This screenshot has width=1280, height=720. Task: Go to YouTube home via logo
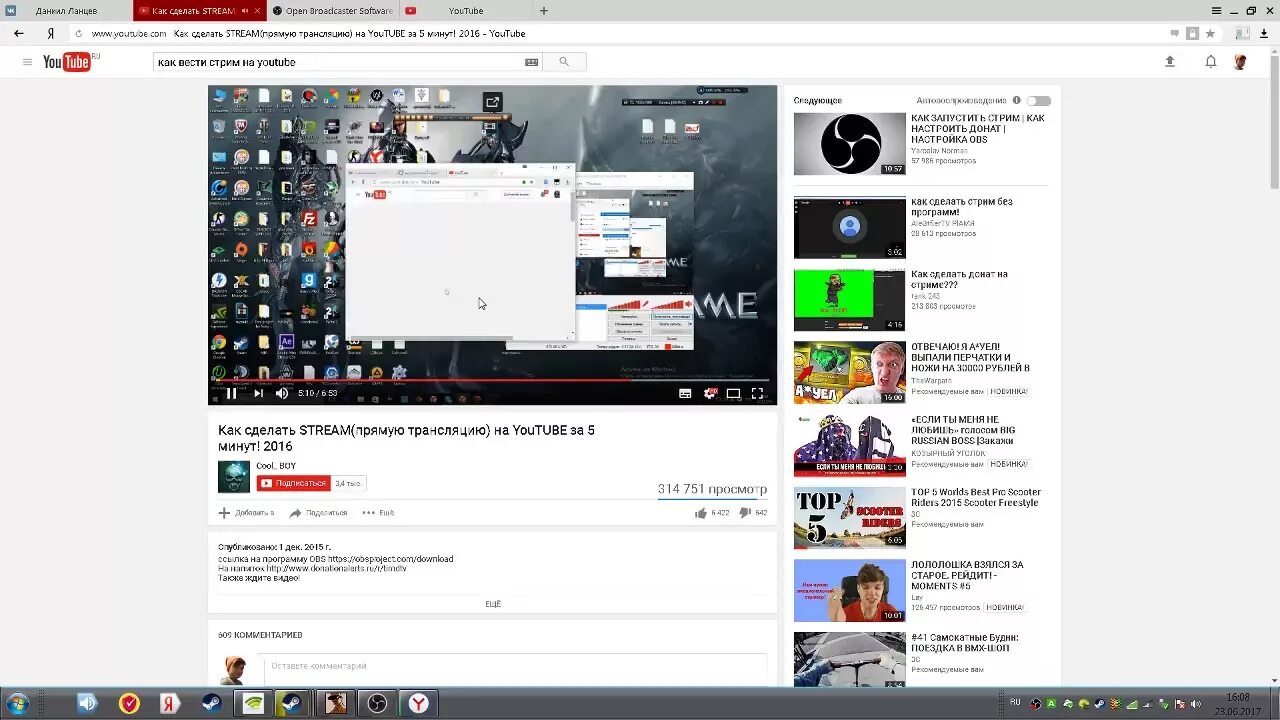pos(67,62)
